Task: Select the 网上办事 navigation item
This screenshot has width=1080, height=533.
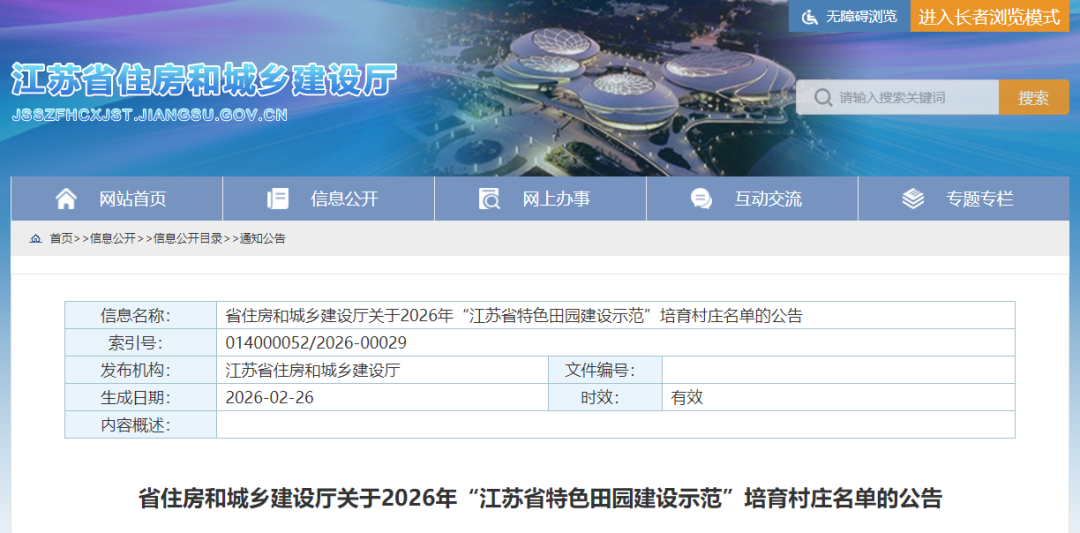Action: 556,199
